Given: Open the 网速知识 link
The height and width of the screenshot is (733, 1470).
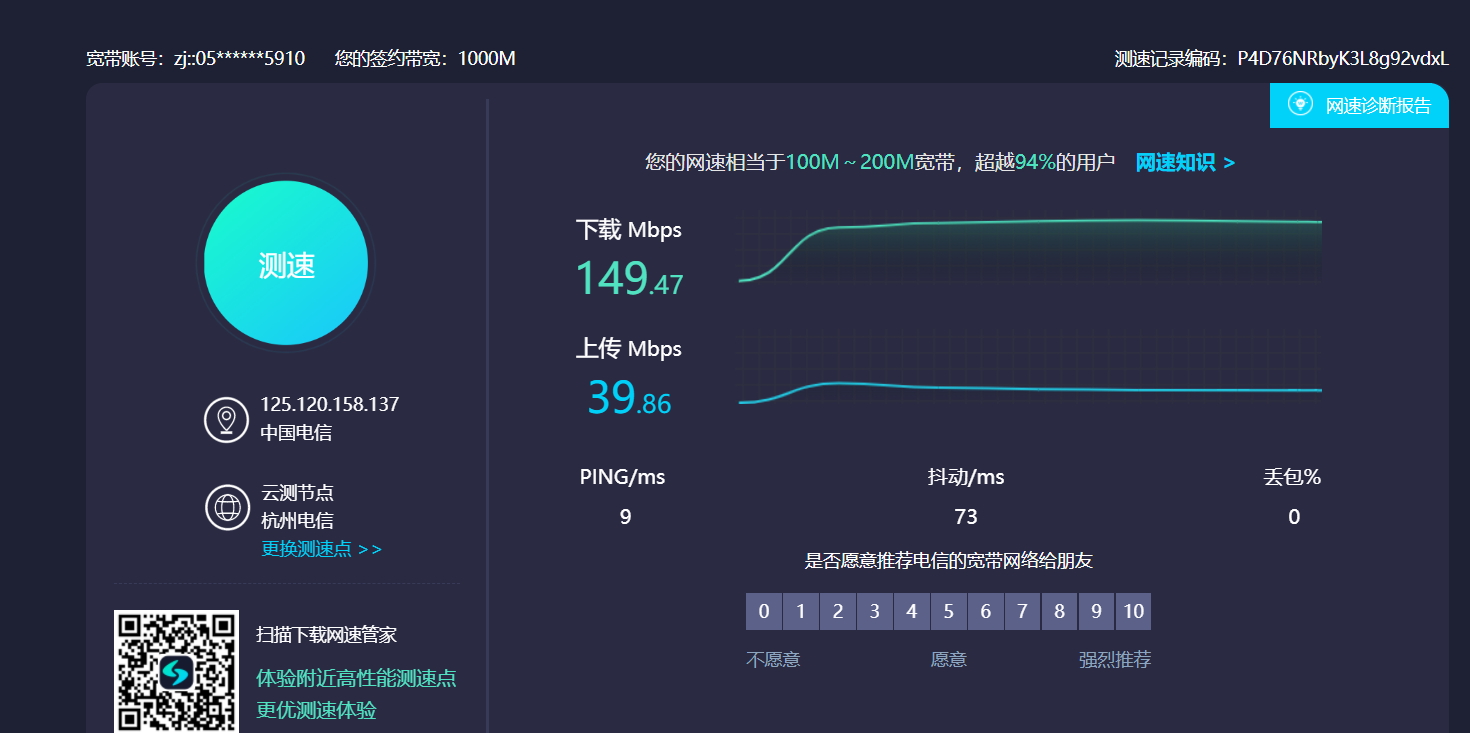Looking at the screenshot, I should (1185, 163).
